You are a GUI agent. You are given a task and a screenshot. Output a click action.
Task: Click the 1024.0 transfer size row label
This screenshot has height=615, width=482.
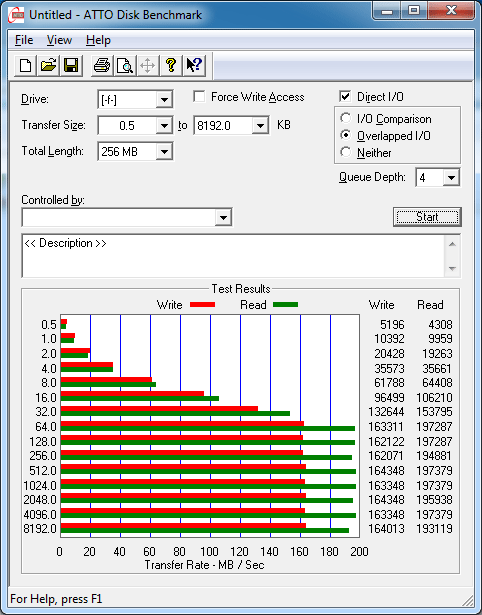pyautogui.click(x=40, y=486)
